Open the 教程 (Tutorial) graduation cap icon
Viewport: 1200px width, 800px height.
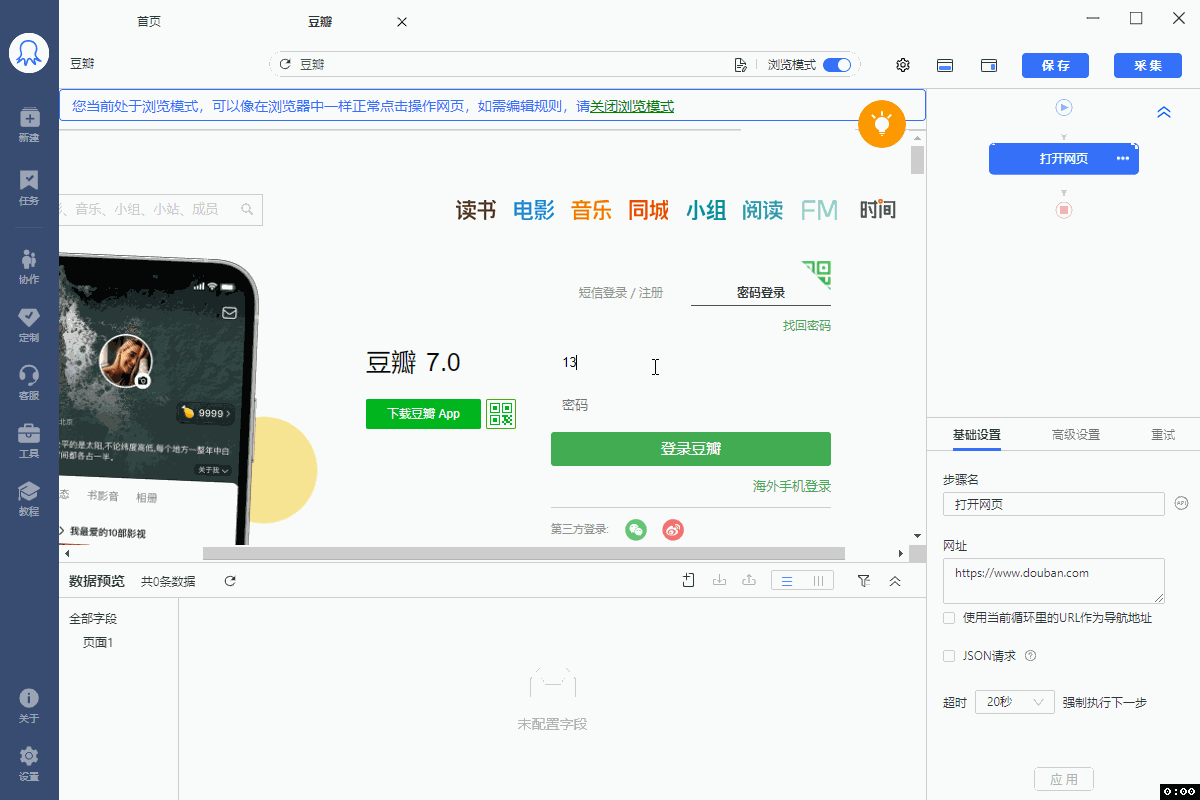tap(29, 491)
